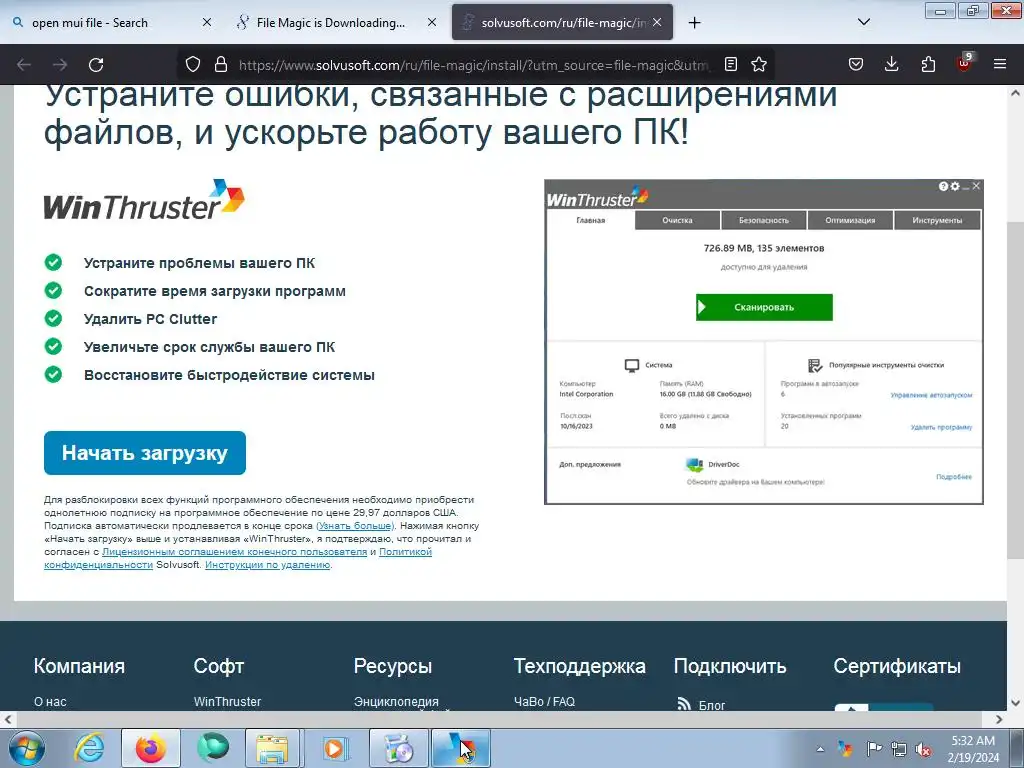Open the 'Блог' footer link
Screen dimensions: 1024x768
[x=712, y=705]
